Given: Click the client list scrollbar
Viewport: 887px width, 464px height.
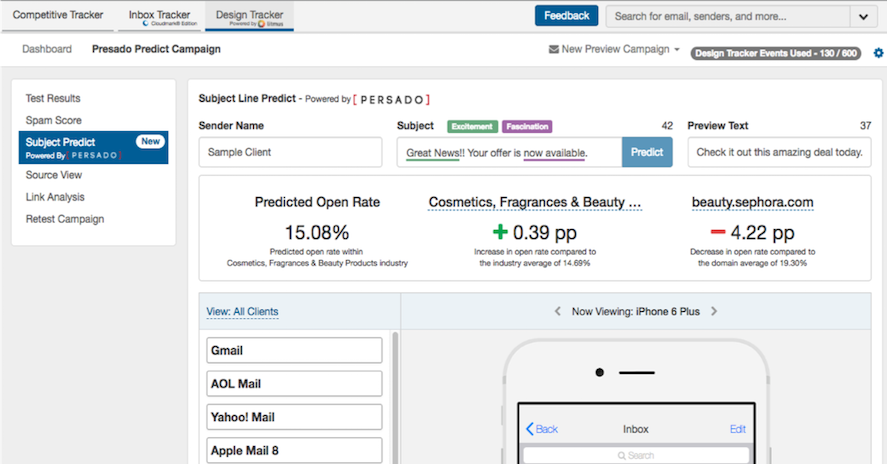Looking at the screenshot, I should [395, 398].
